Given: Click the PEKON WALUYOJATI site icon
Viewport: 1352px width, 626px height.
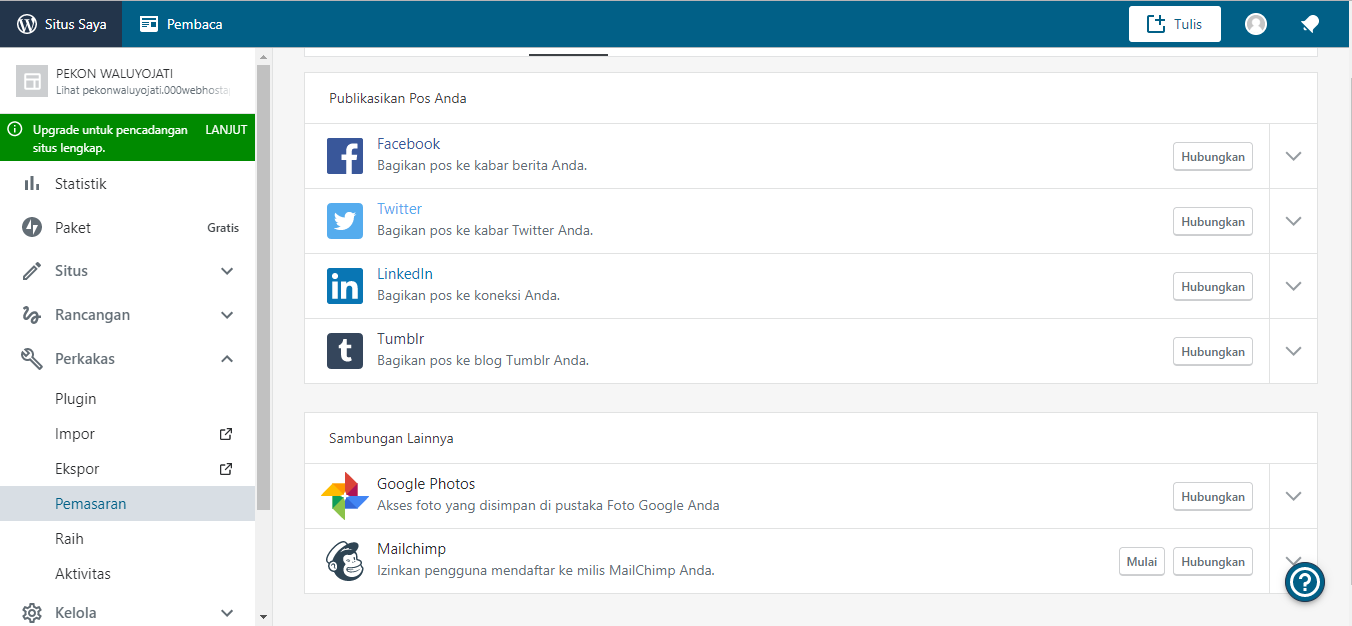Looking at the screenshot, I should pos(32,81).
